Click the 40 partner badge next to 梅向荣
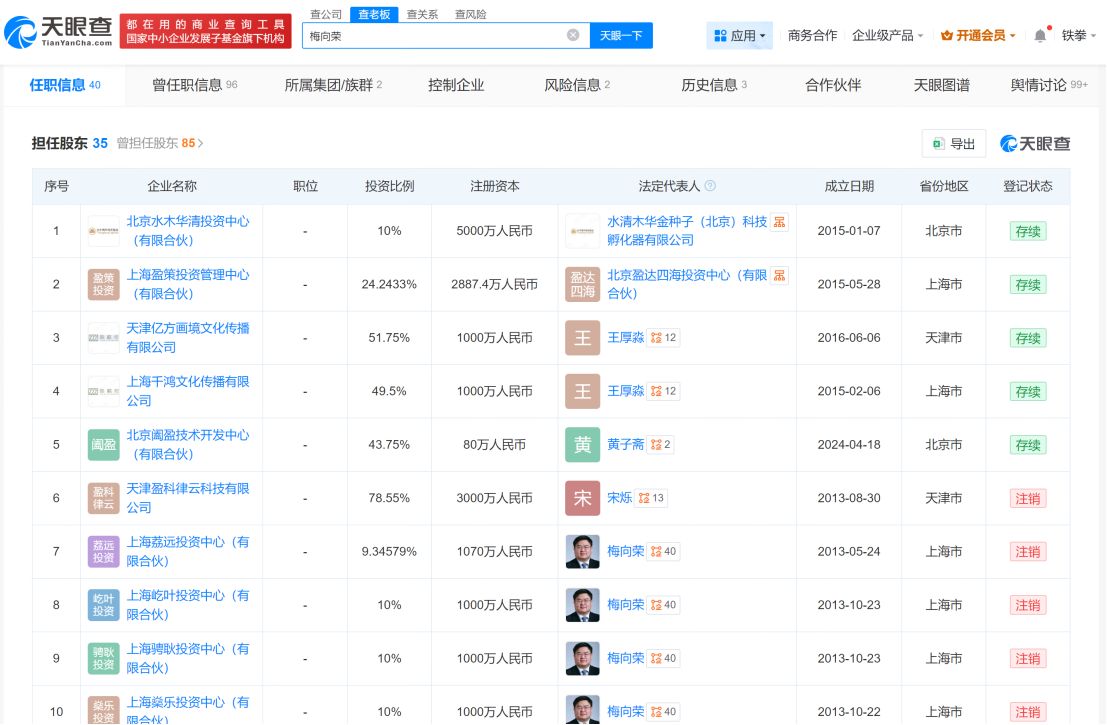 point(663,551)
